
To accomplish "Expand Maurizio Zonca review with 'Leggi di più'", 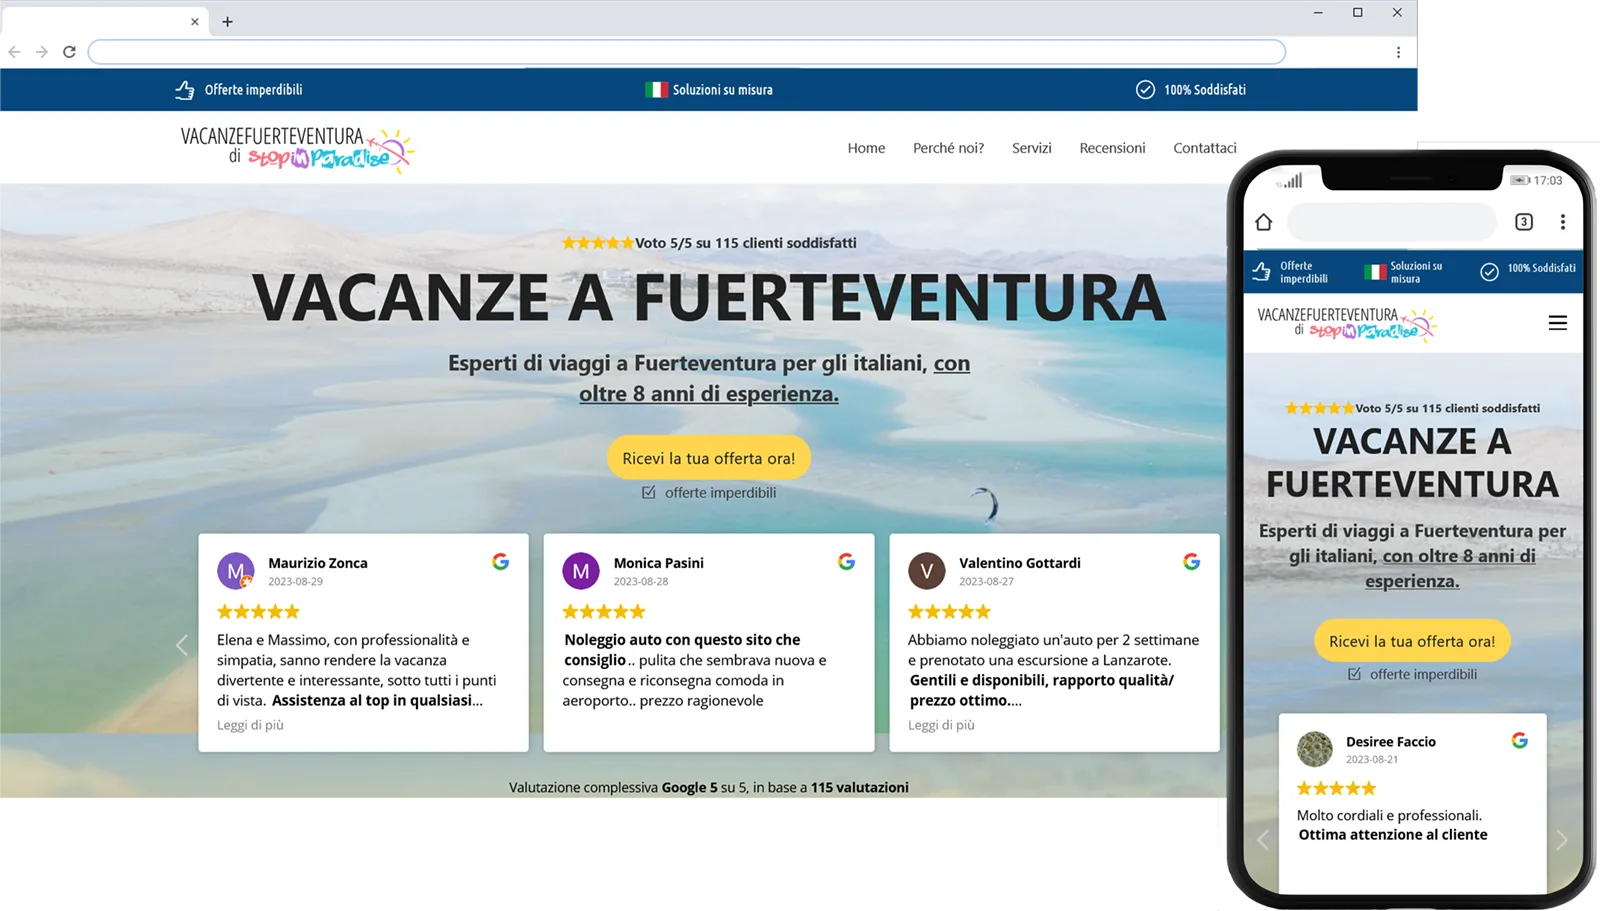I will point(250,725).
